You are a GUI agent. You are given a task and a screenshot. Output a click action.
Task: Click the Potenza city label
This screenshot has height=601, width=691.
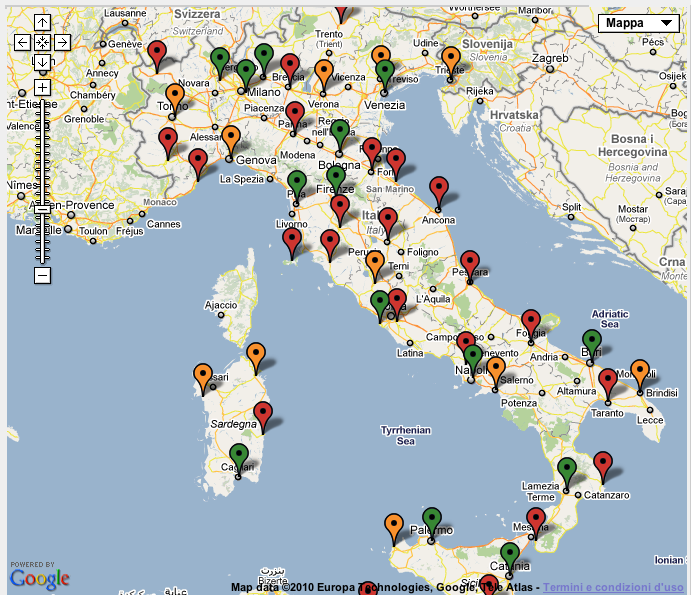[x=519, y=403]
